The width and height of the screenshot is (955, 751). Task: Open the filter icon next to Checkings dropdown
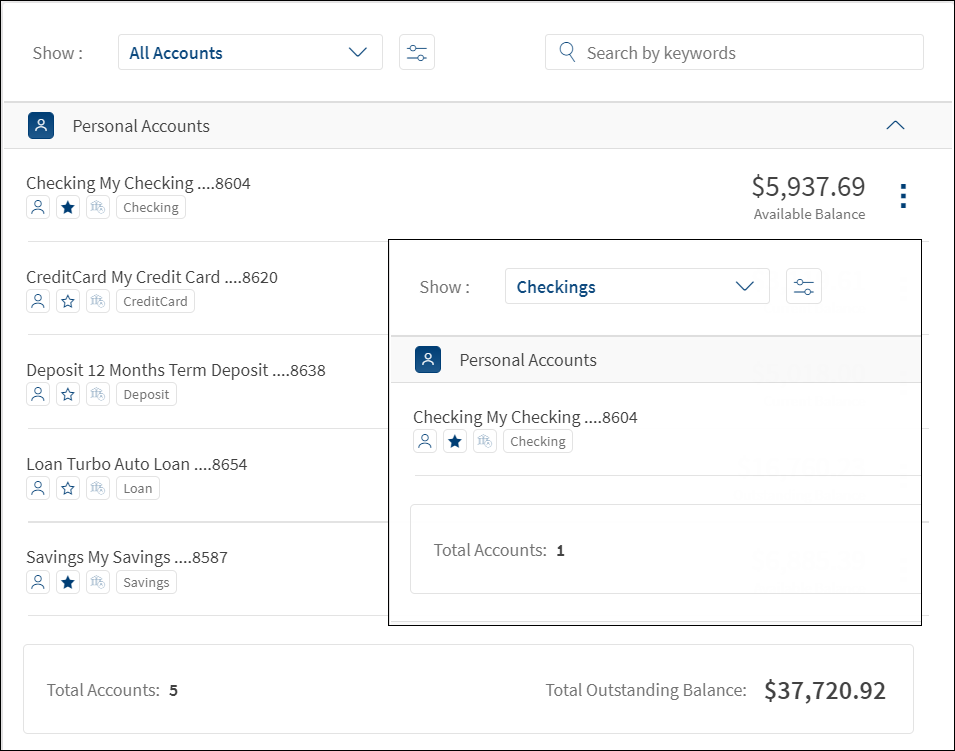804,287
